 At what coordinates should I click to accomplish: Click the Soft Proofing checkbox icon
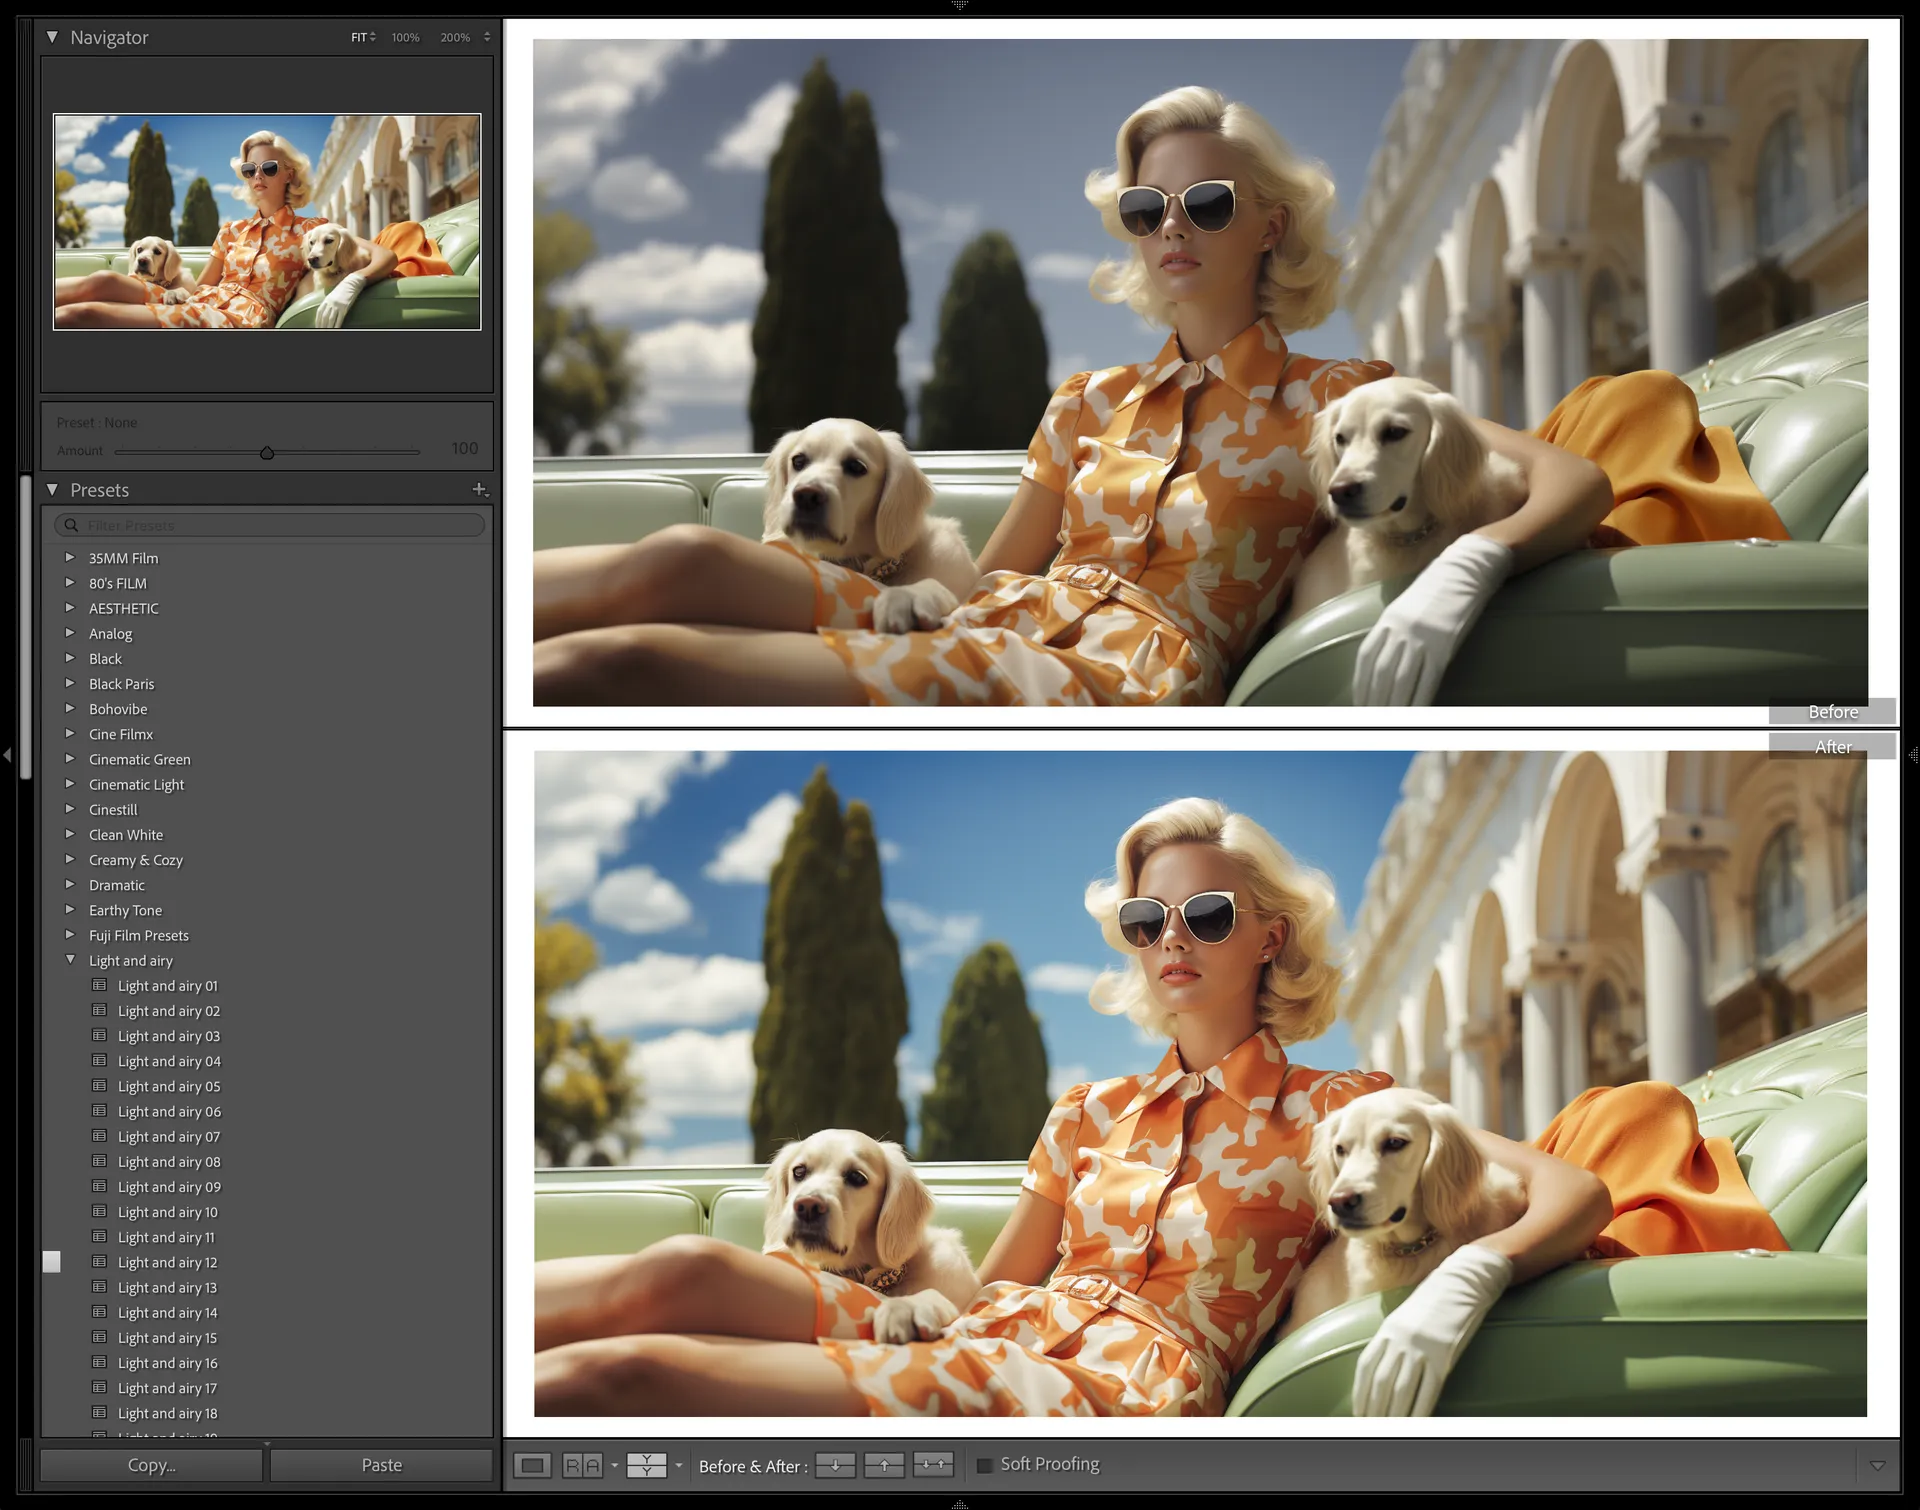pos(983,1463)
